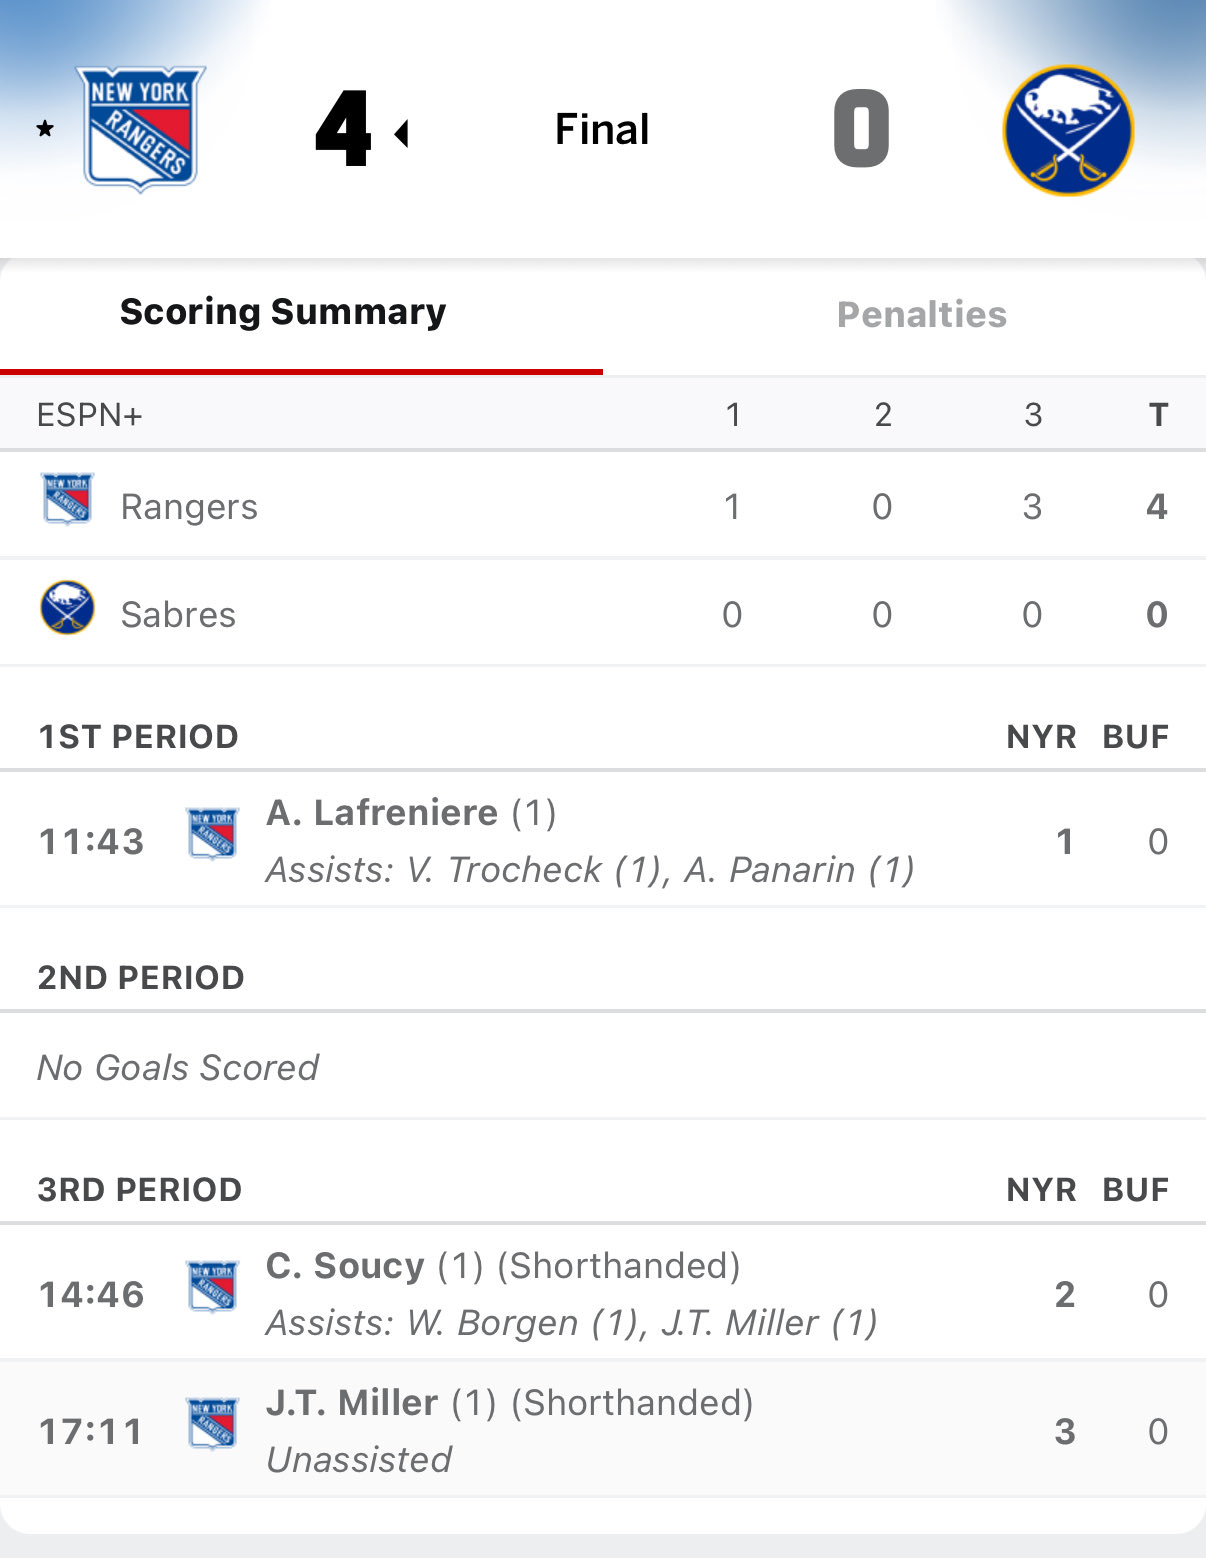Tap the Rangers score of 4

[x=343, y=129]
